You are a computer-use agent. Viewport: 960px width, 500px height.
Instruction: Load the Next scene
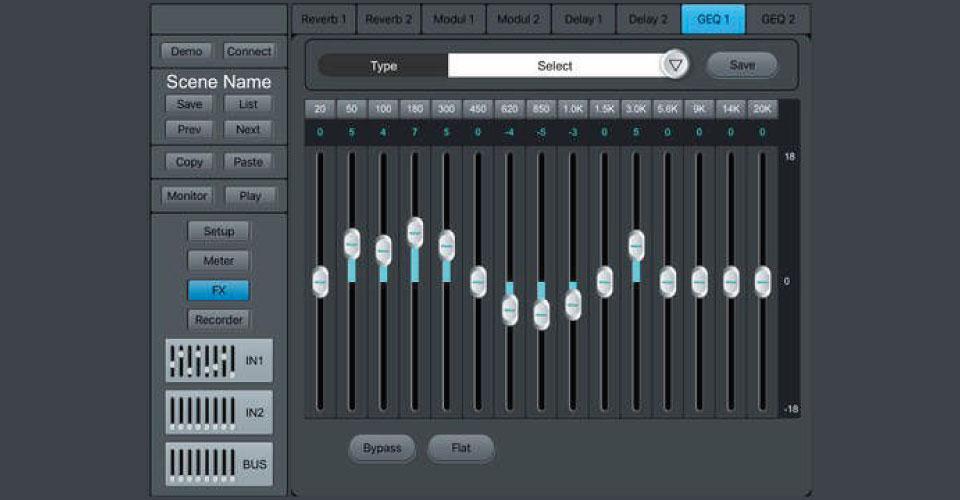248,129
